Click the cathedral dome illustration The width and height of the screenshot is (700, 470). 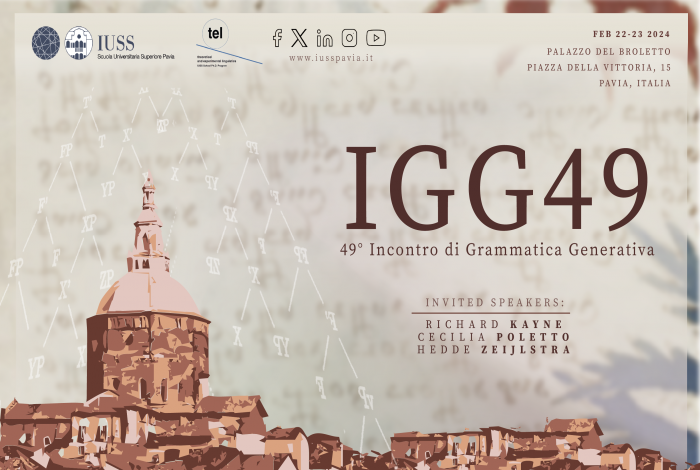pos(148,292)
